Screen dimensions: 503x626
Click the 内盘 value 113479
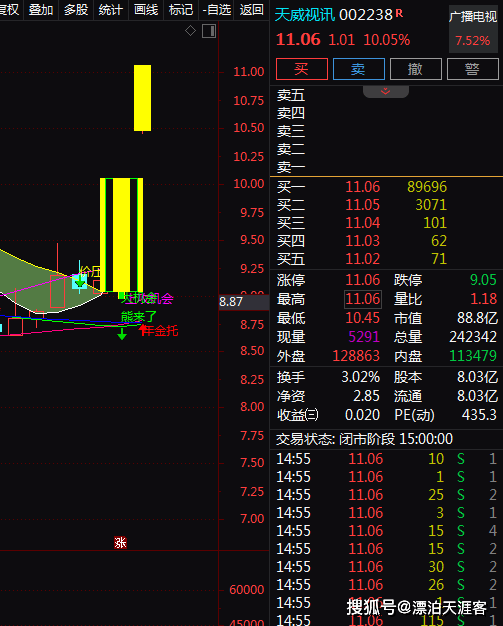(x=473, y=356)
